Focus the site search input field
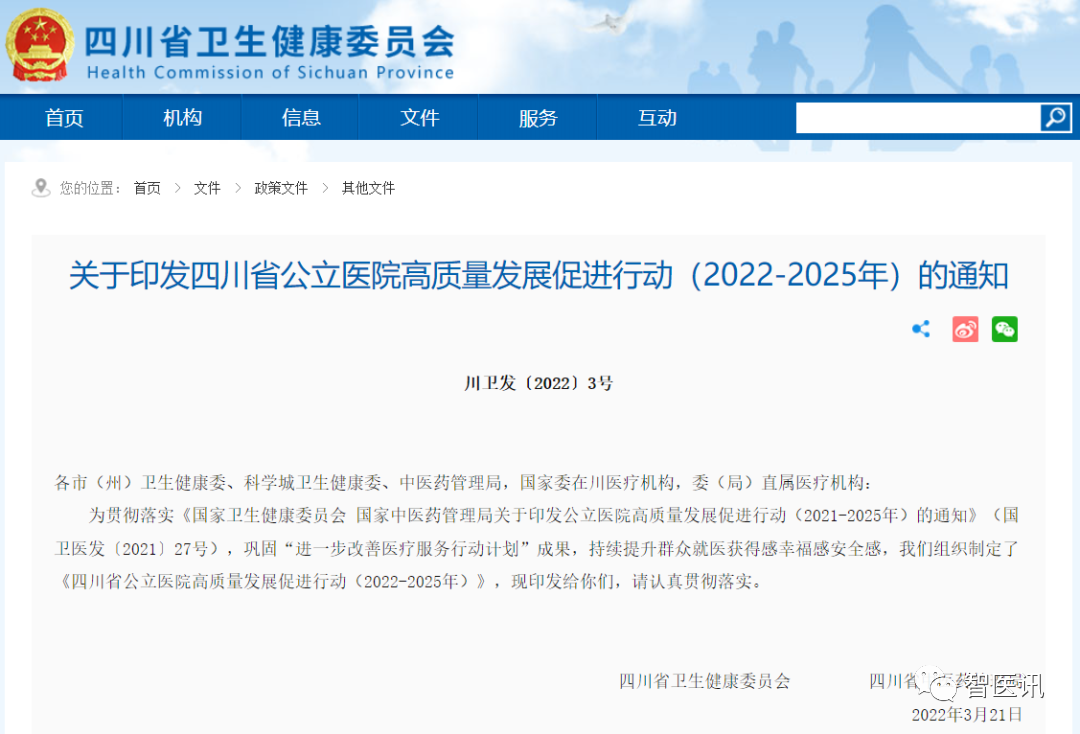Screen dimensions: 1080x734 click(916, 118)
